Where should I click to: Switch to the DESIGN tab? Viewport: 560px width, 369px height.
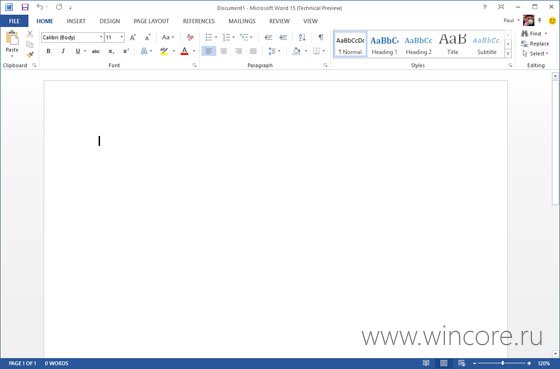coord(110,21)
